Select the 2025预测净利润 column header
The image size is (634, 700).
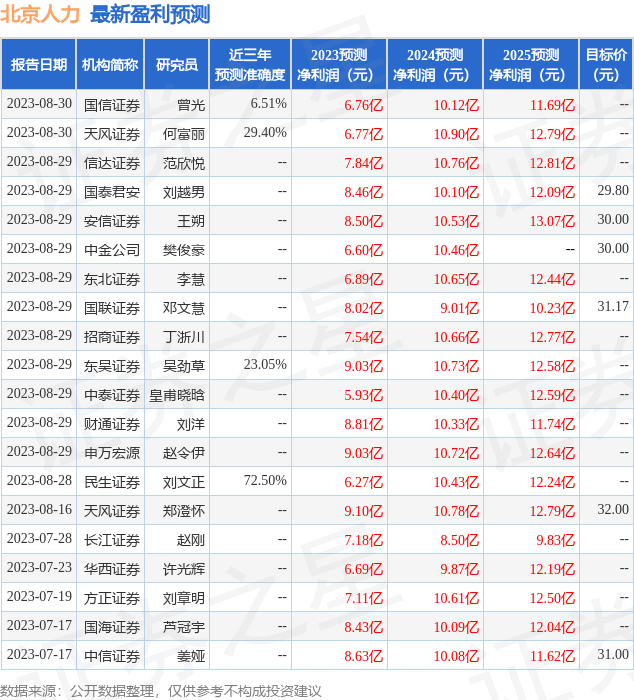pos(531,65)
